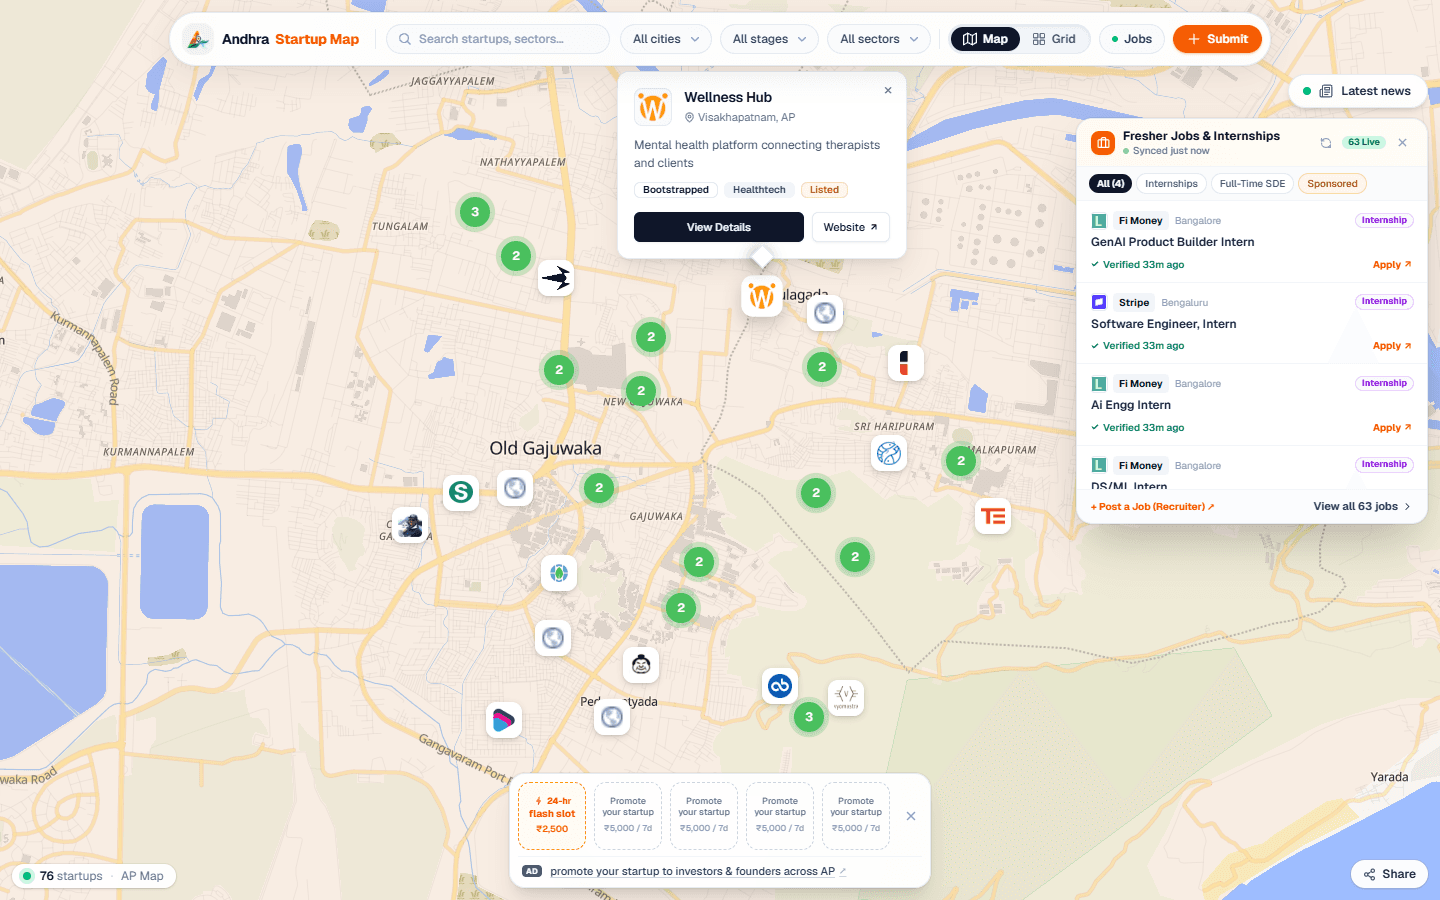Screen dimensions: 1440x900
Task: Open the basketball-globe icon marker near Sri Haripuram
Action: point(889,454)
